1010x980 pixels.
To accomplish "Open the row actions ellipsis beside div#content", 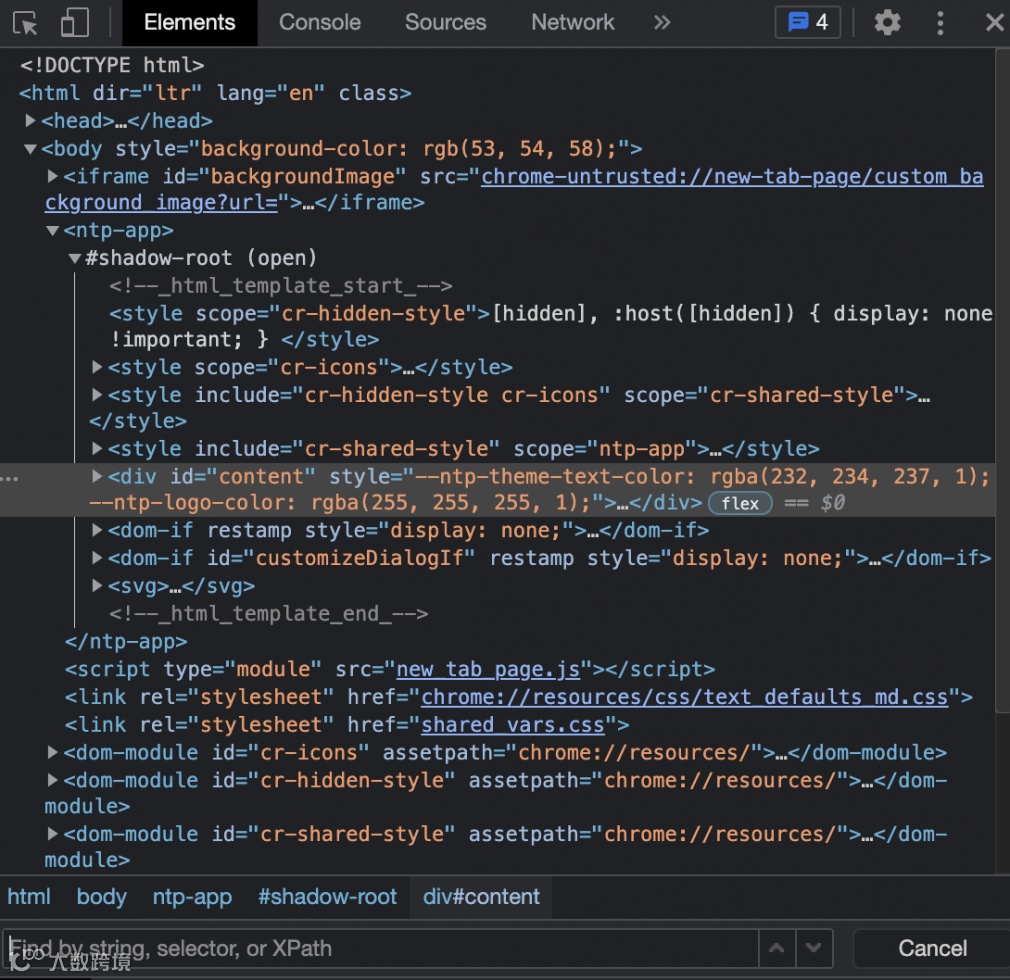I will (10, 479).
